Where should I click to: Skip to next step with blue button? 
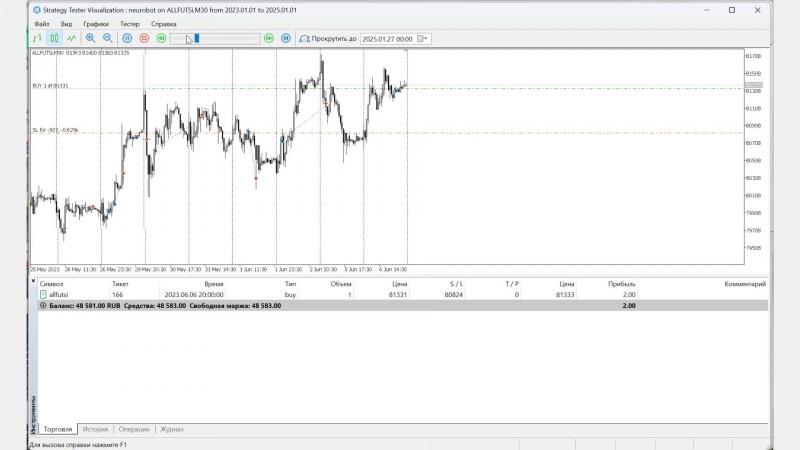pyautogui.click(x=286, y=38)
